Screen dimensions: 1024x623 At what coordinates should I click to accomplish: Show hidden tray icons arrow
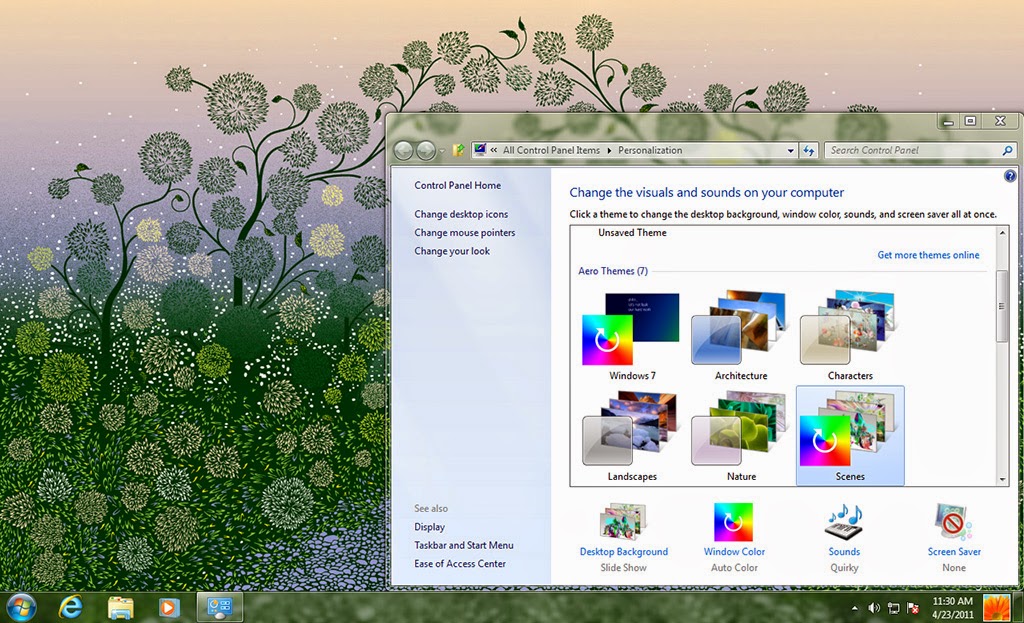point(854,609)
